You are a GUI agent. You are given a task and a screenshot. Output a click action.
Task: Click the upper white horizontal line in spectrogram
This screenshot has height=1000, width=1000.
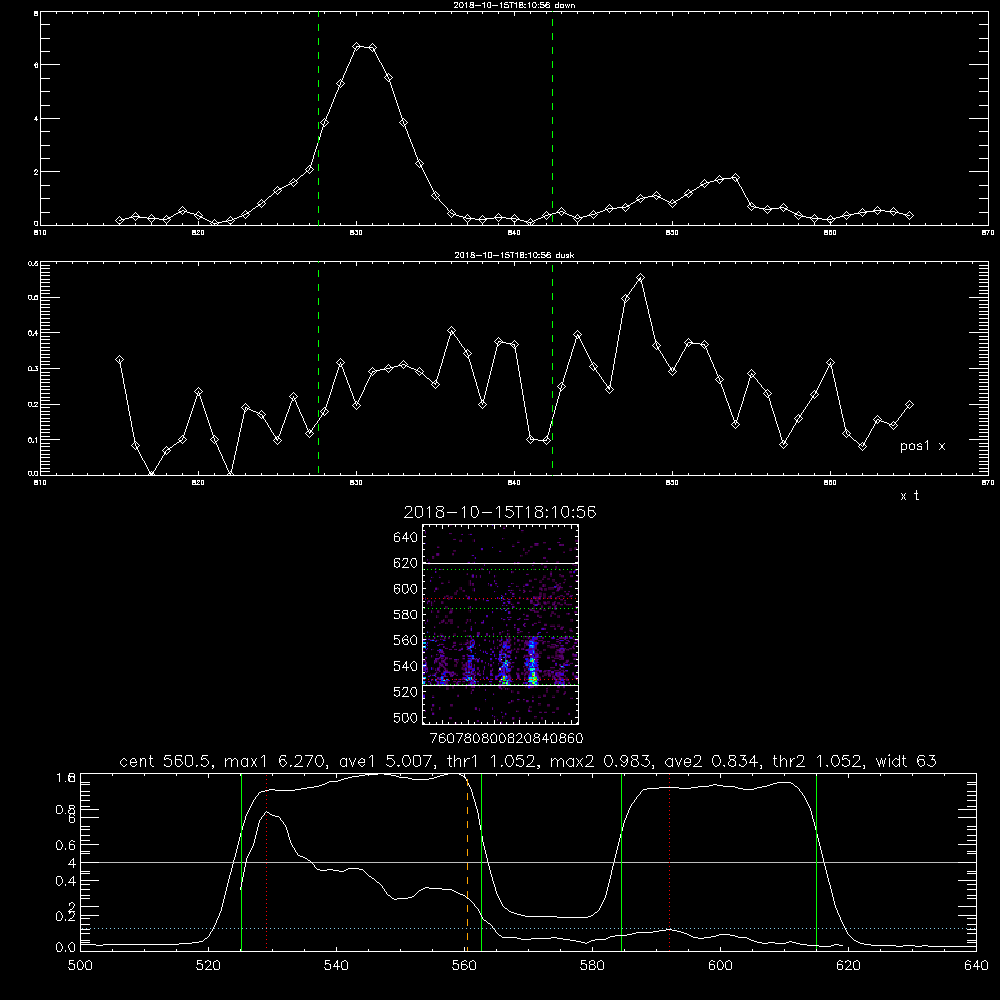500,563
